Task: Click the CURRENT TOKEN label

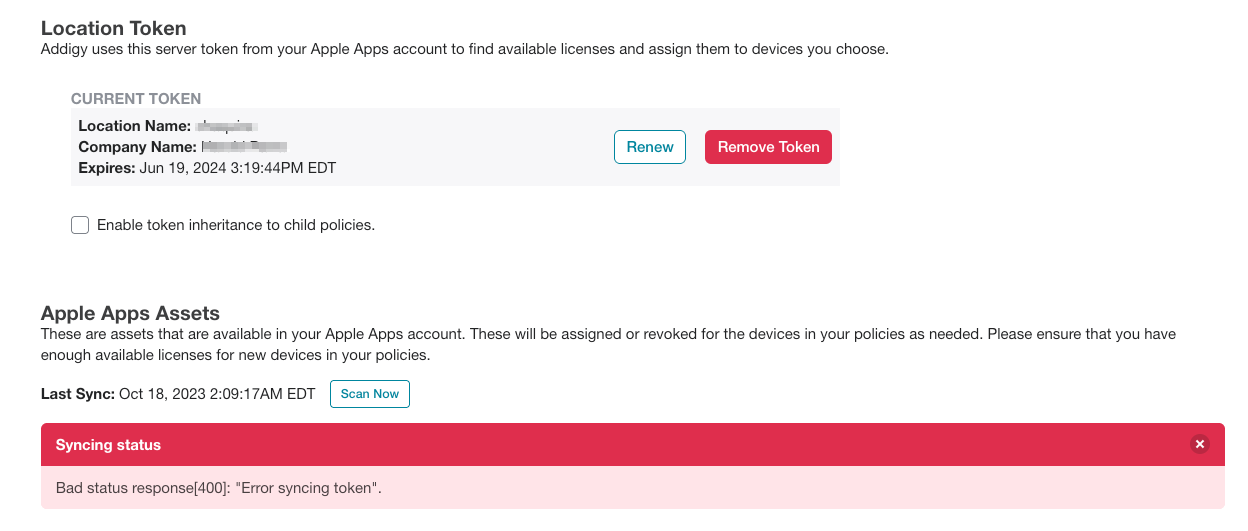Action: 136,99
